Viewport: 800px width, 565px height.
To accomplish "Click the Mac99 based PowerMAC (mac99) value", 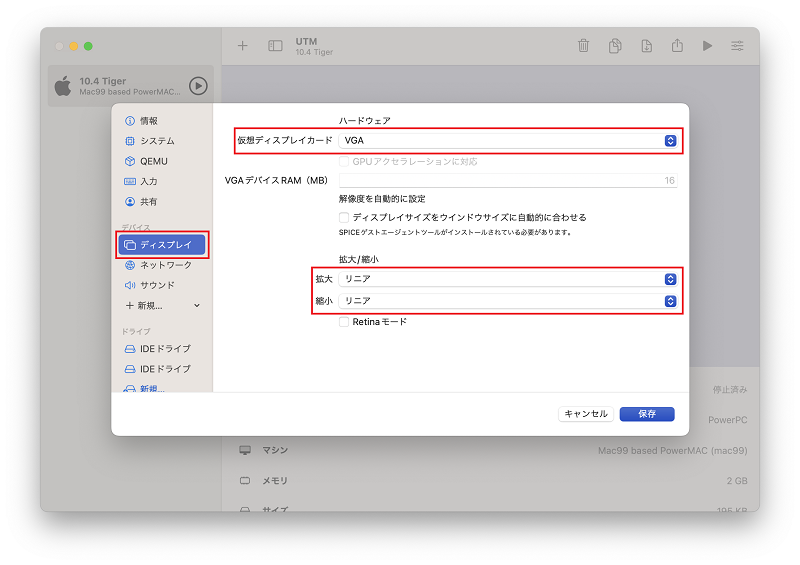I will 672,451.
